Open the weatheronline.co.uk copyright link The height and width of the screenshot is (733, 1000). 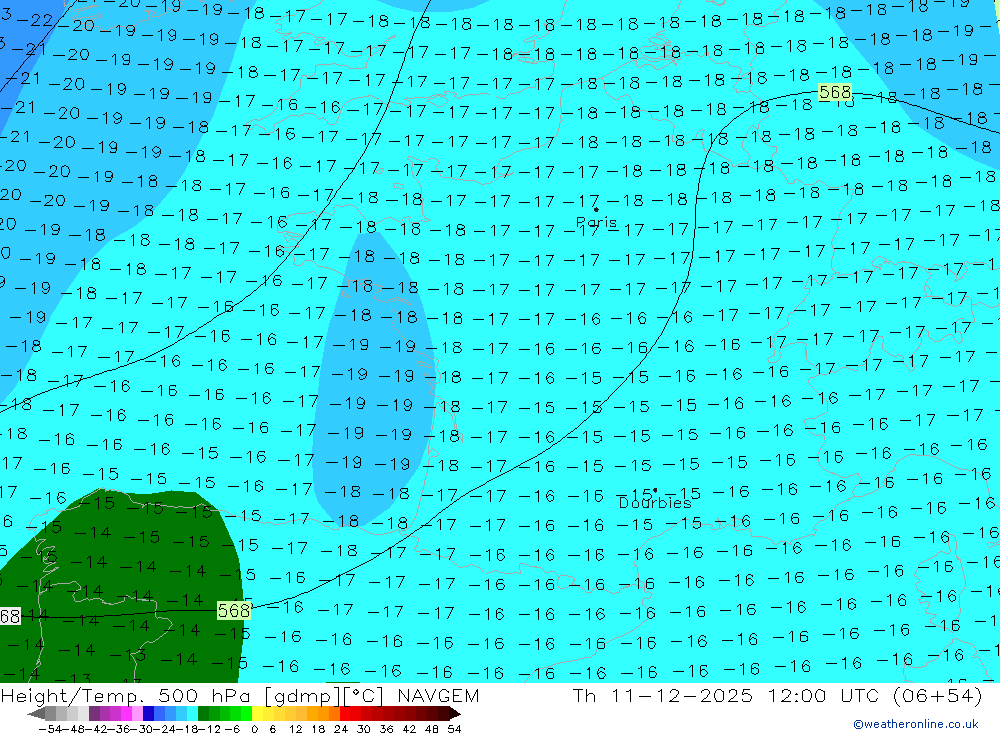click(916, 724)
